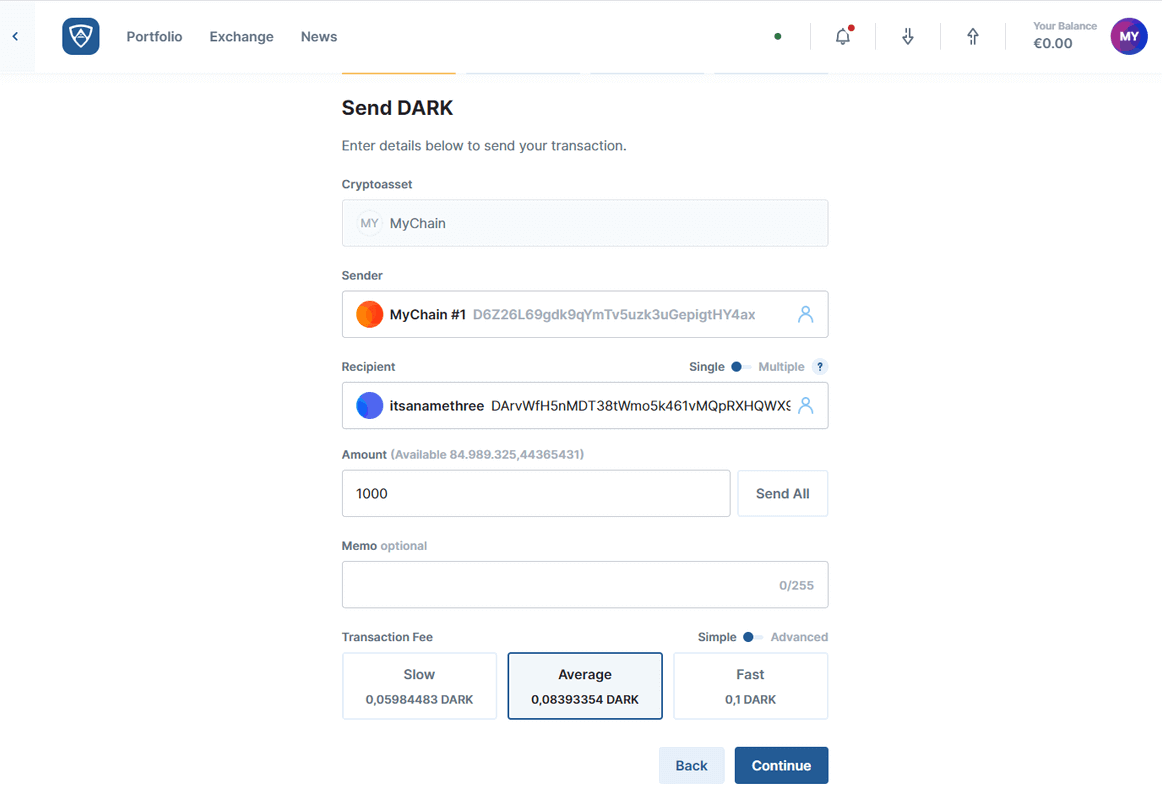Screen dimensions: 1162x800
Task: Click the back chevron at top left
Action: 15,37
